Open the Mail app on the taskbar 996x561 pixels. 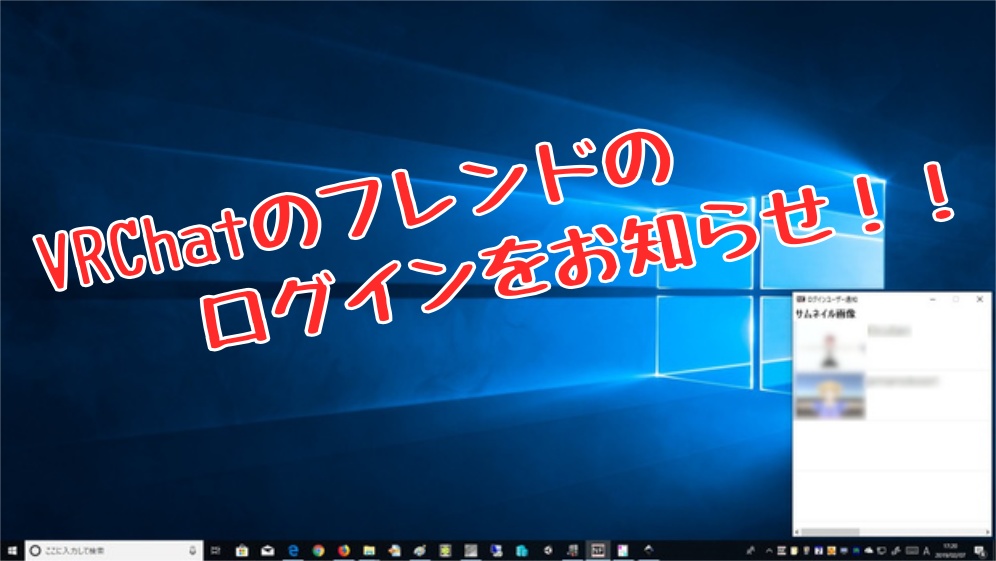(267, 550)
